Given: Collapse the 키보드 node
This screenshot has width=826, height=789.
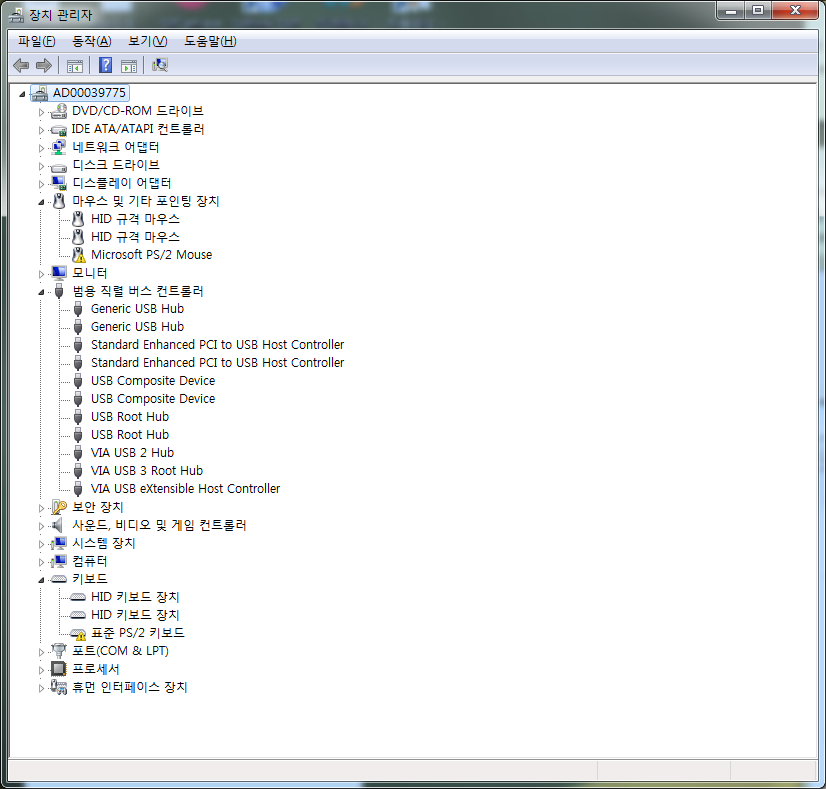Looking at the screenshot, I should point(41,579).
